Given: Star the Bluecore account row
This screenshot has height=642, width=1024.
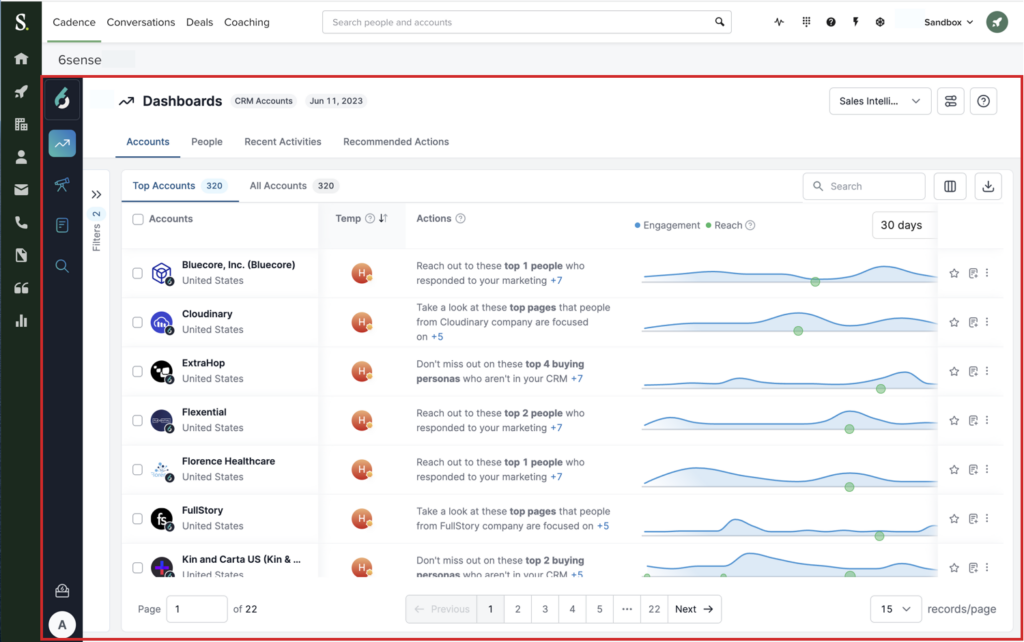Looking at the screenshot, I should [x=954, y=273].
